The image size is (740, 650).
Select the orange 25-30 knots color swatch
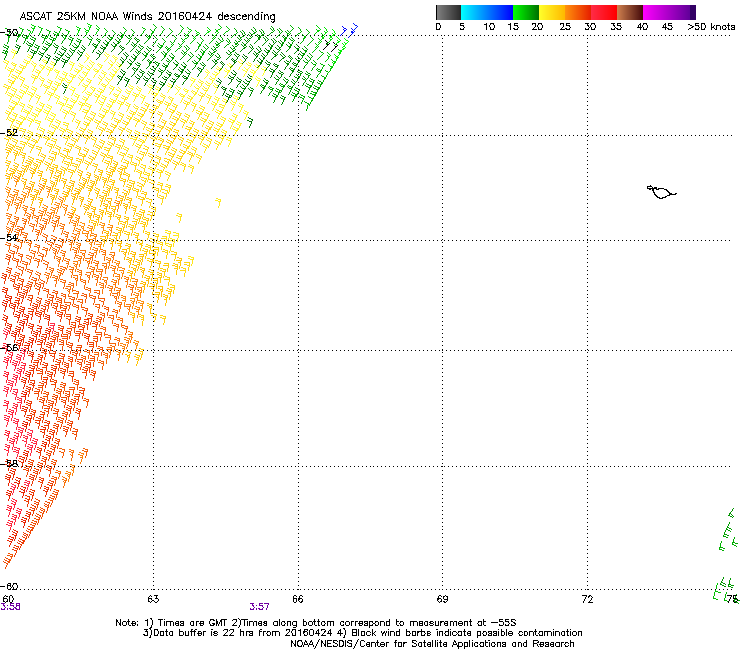click(578, 12)
